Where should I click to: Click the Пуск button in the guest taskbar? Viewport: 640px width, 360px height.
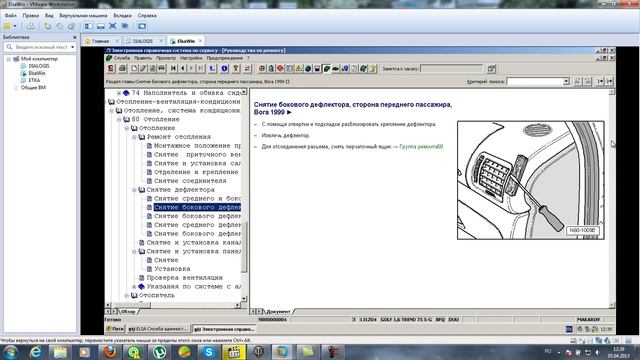pos(115,329)
